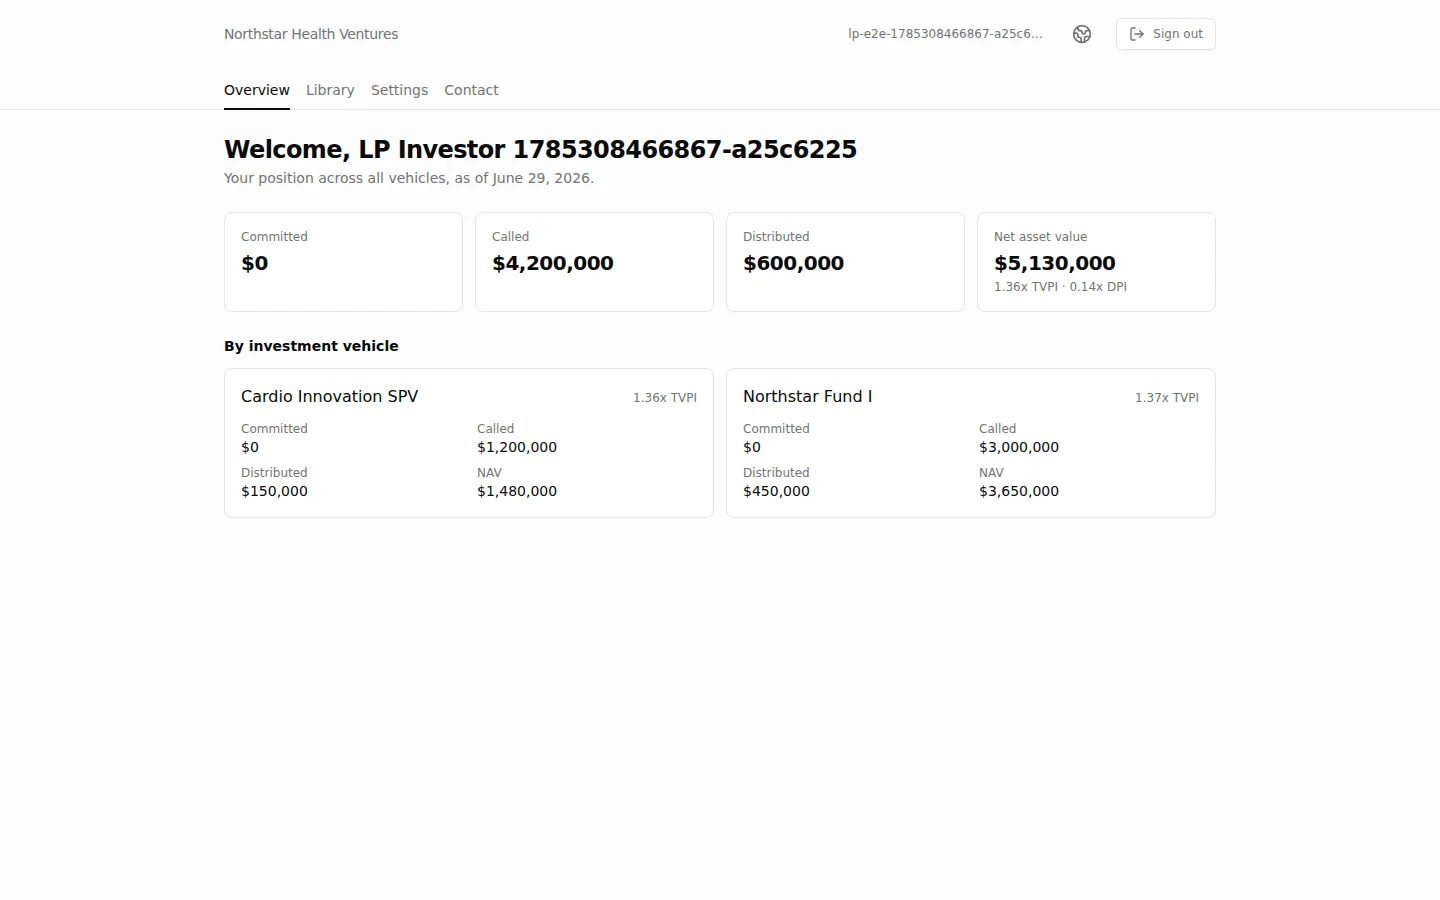Viewport: 1440px width, 900px height.
Task: Go to the Contact tab
Action: click(x=471, y=90)
